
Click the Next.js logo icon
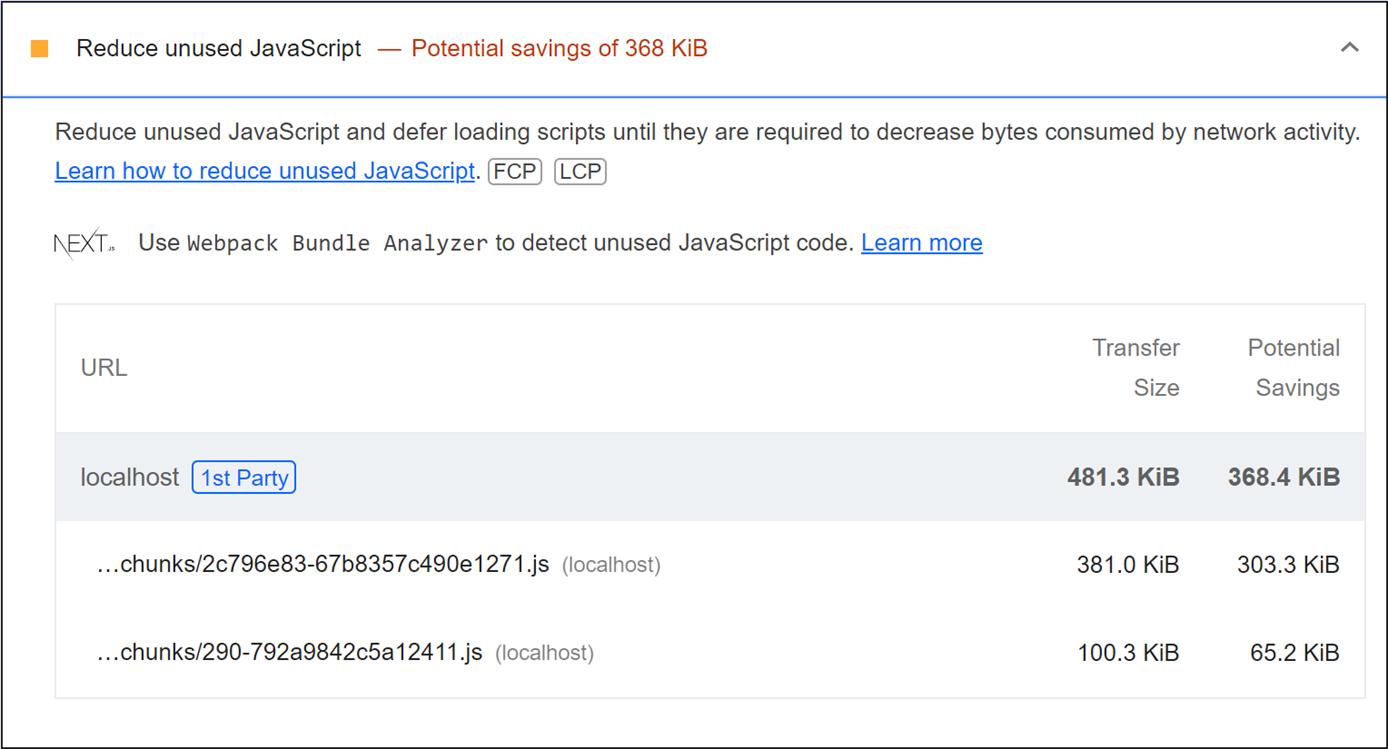[x=84, y=244]
